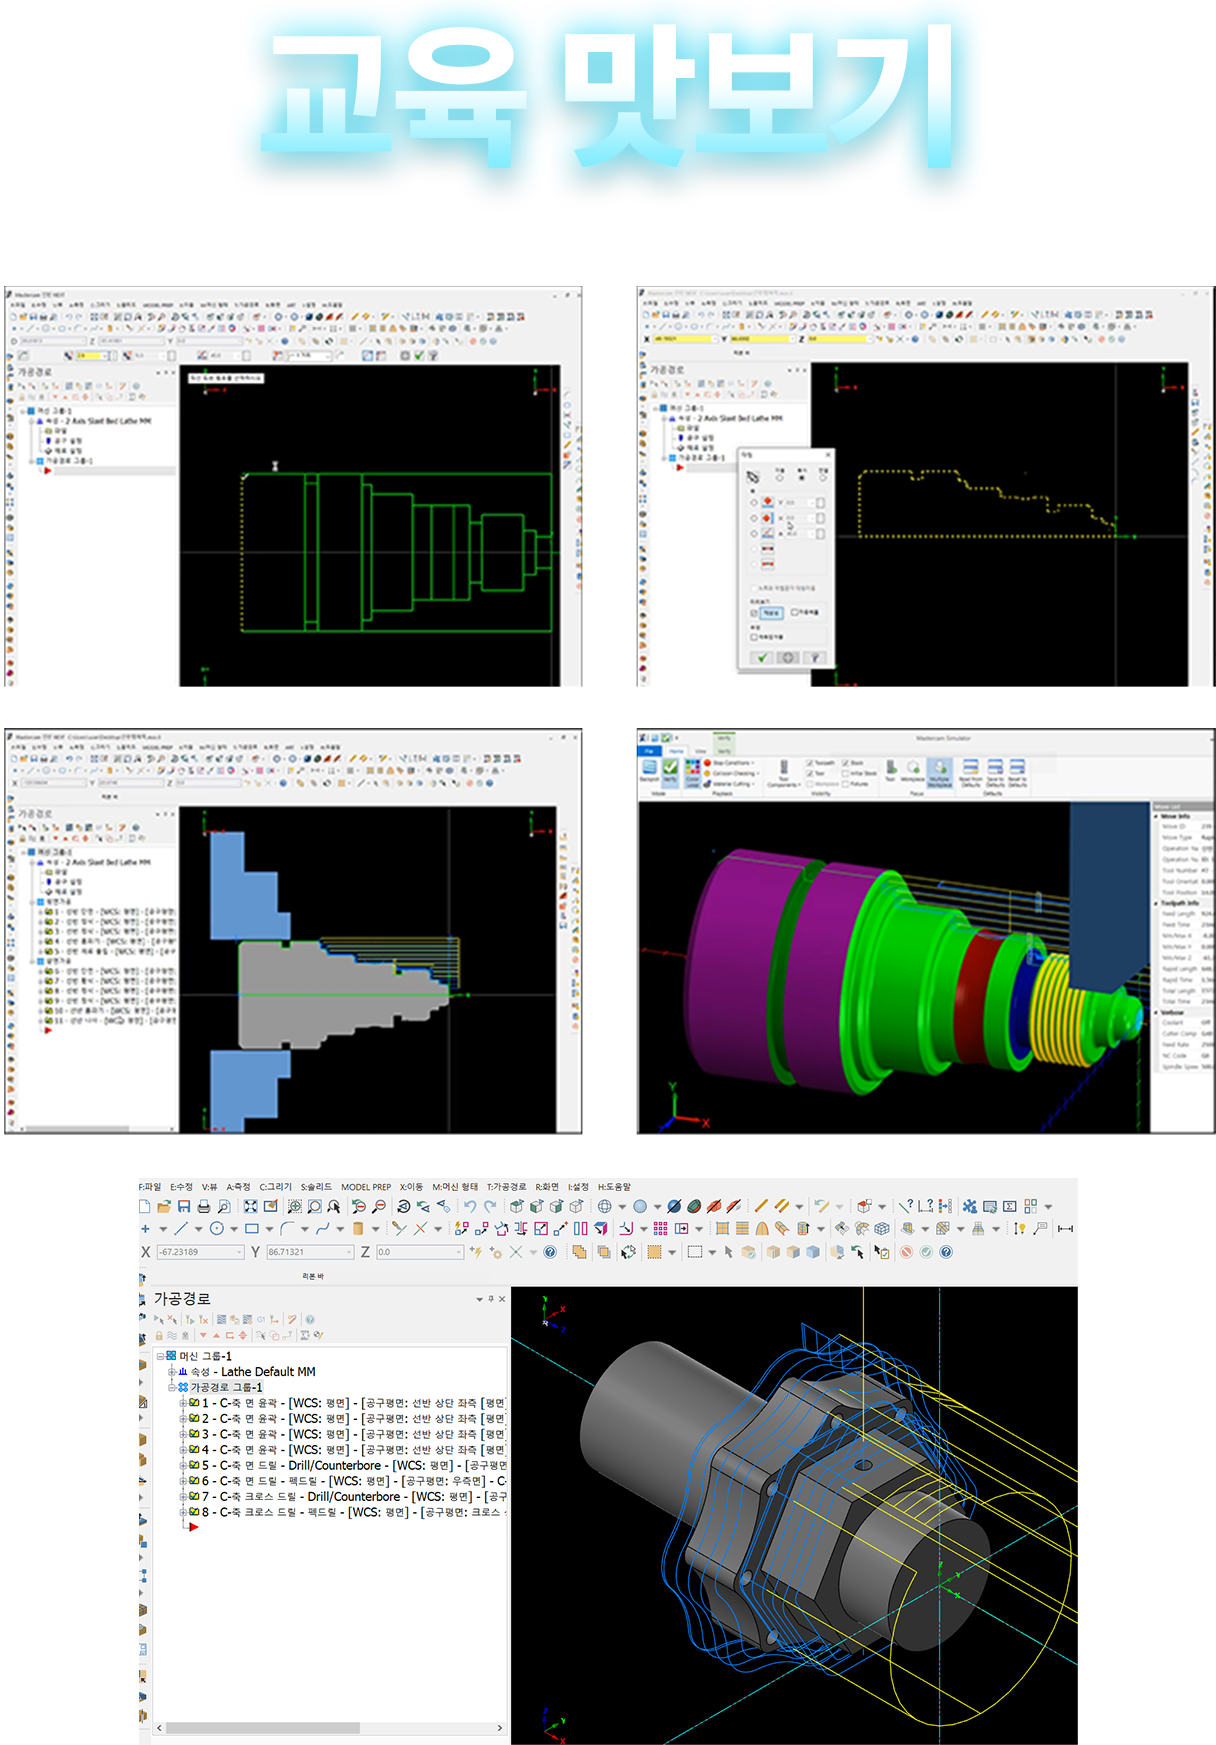
Task: Click the Save icon in bottom toolbar
Action: [184, 1206]
